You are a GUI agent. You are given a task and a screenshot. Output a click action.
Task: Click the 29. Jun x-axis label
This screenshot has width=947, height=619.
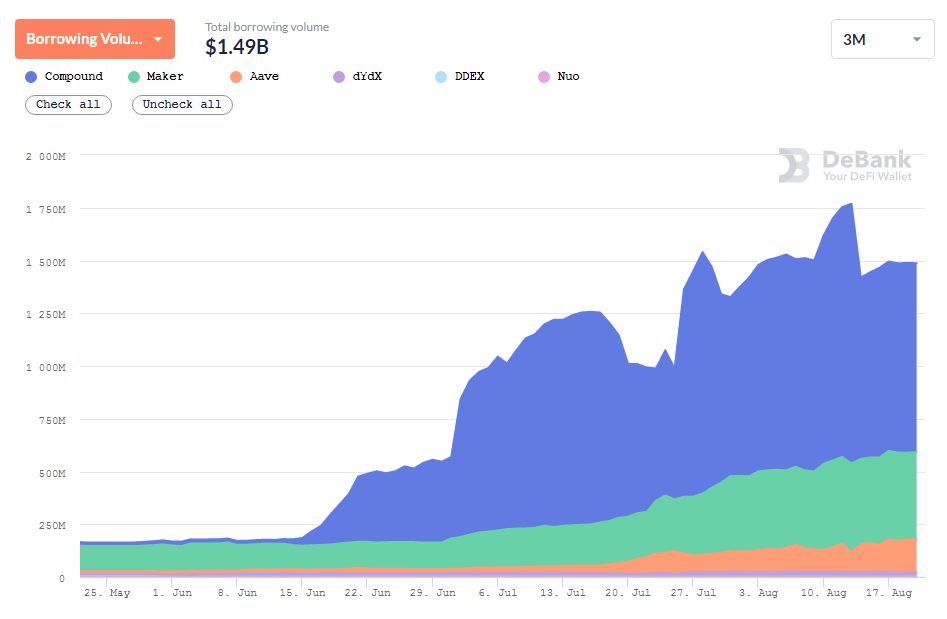coord(432,593)
